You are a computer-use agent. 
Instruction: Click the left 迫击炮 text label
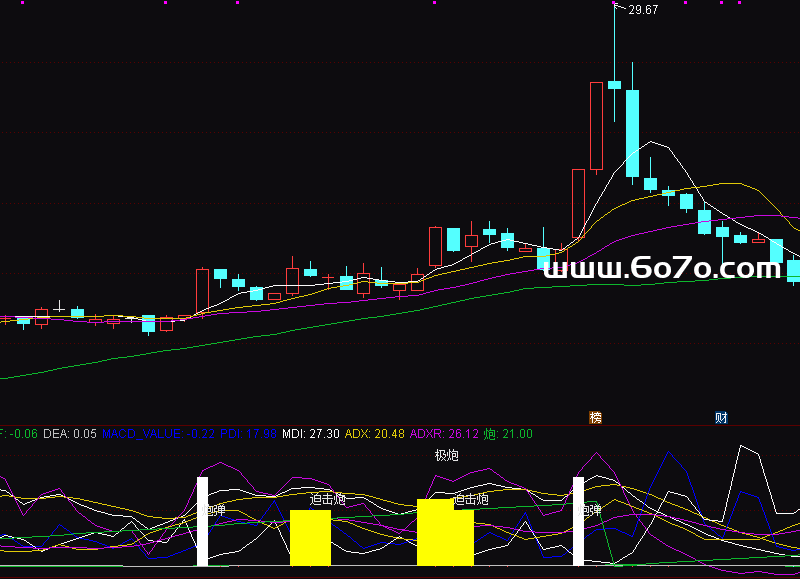pos(327,498)
